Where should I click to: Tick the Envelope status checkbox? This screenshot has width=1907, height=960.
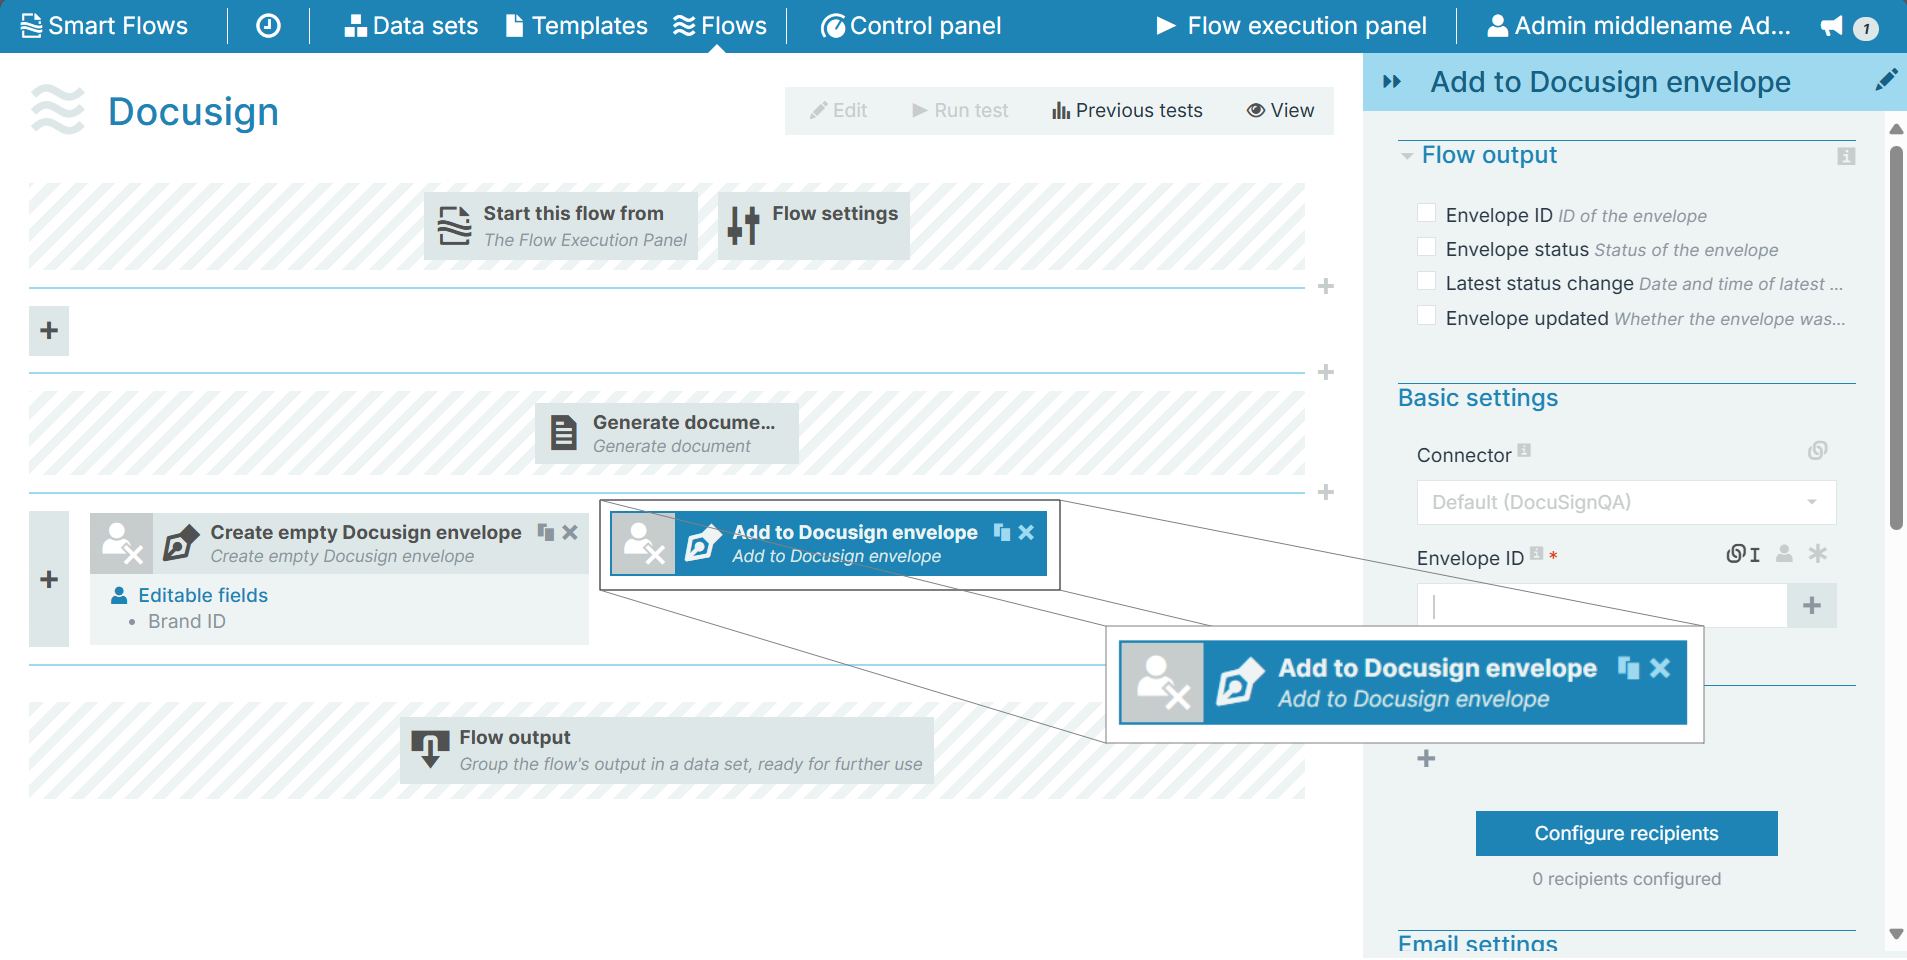(x=1427, y=247)
